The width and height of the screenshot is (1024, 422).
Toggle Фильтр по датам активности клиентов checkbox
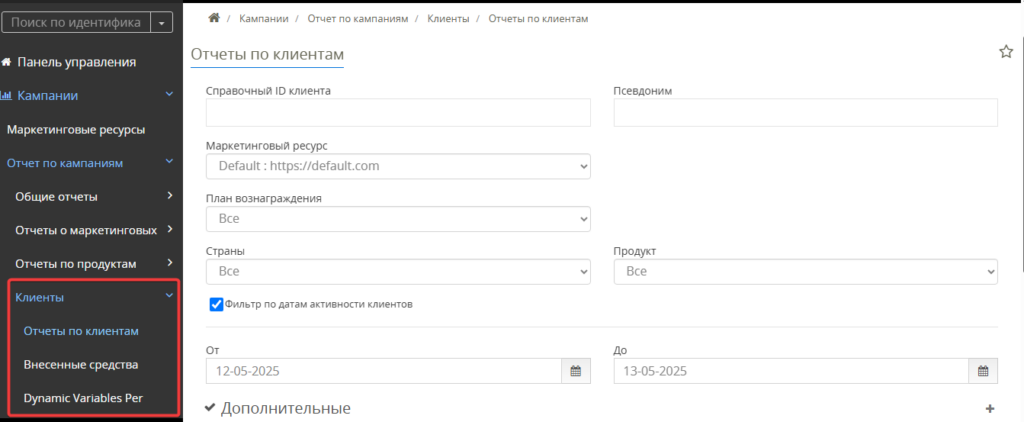coord(216,304)
